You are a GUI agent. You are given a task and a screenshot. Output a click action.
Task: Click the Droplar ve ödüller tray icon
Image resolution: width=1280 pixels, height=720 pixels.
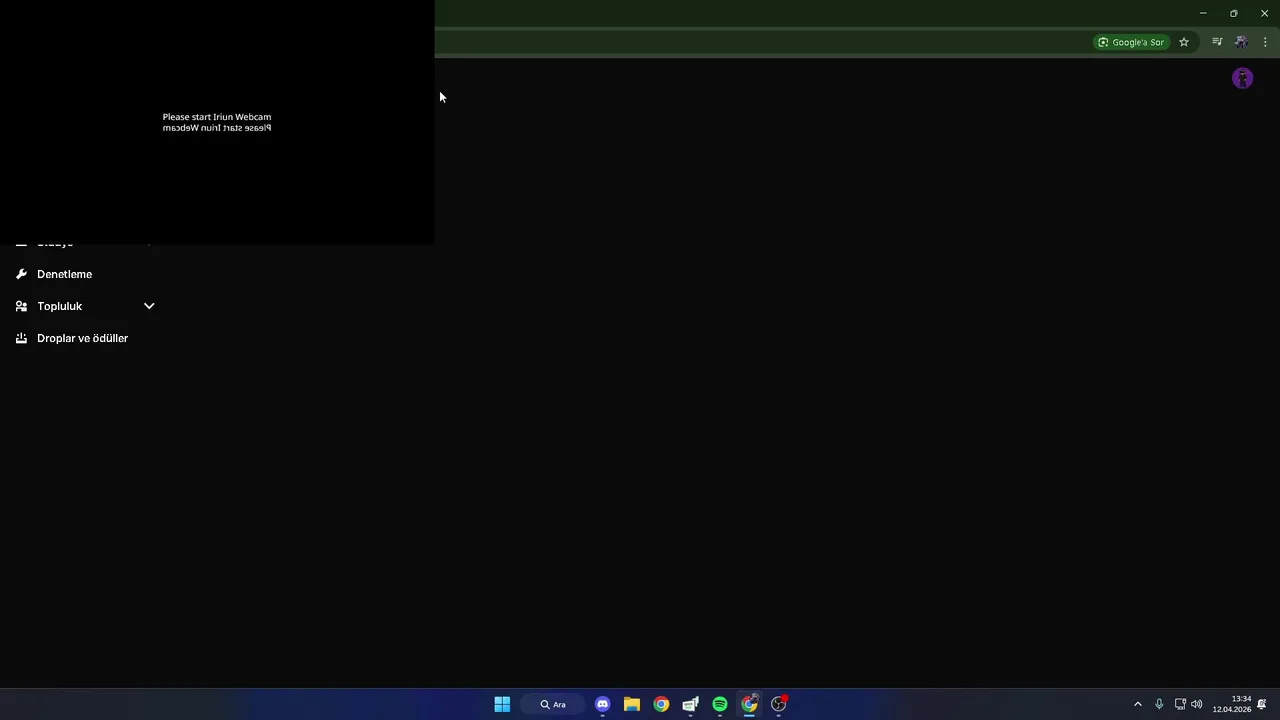(21, 338)
